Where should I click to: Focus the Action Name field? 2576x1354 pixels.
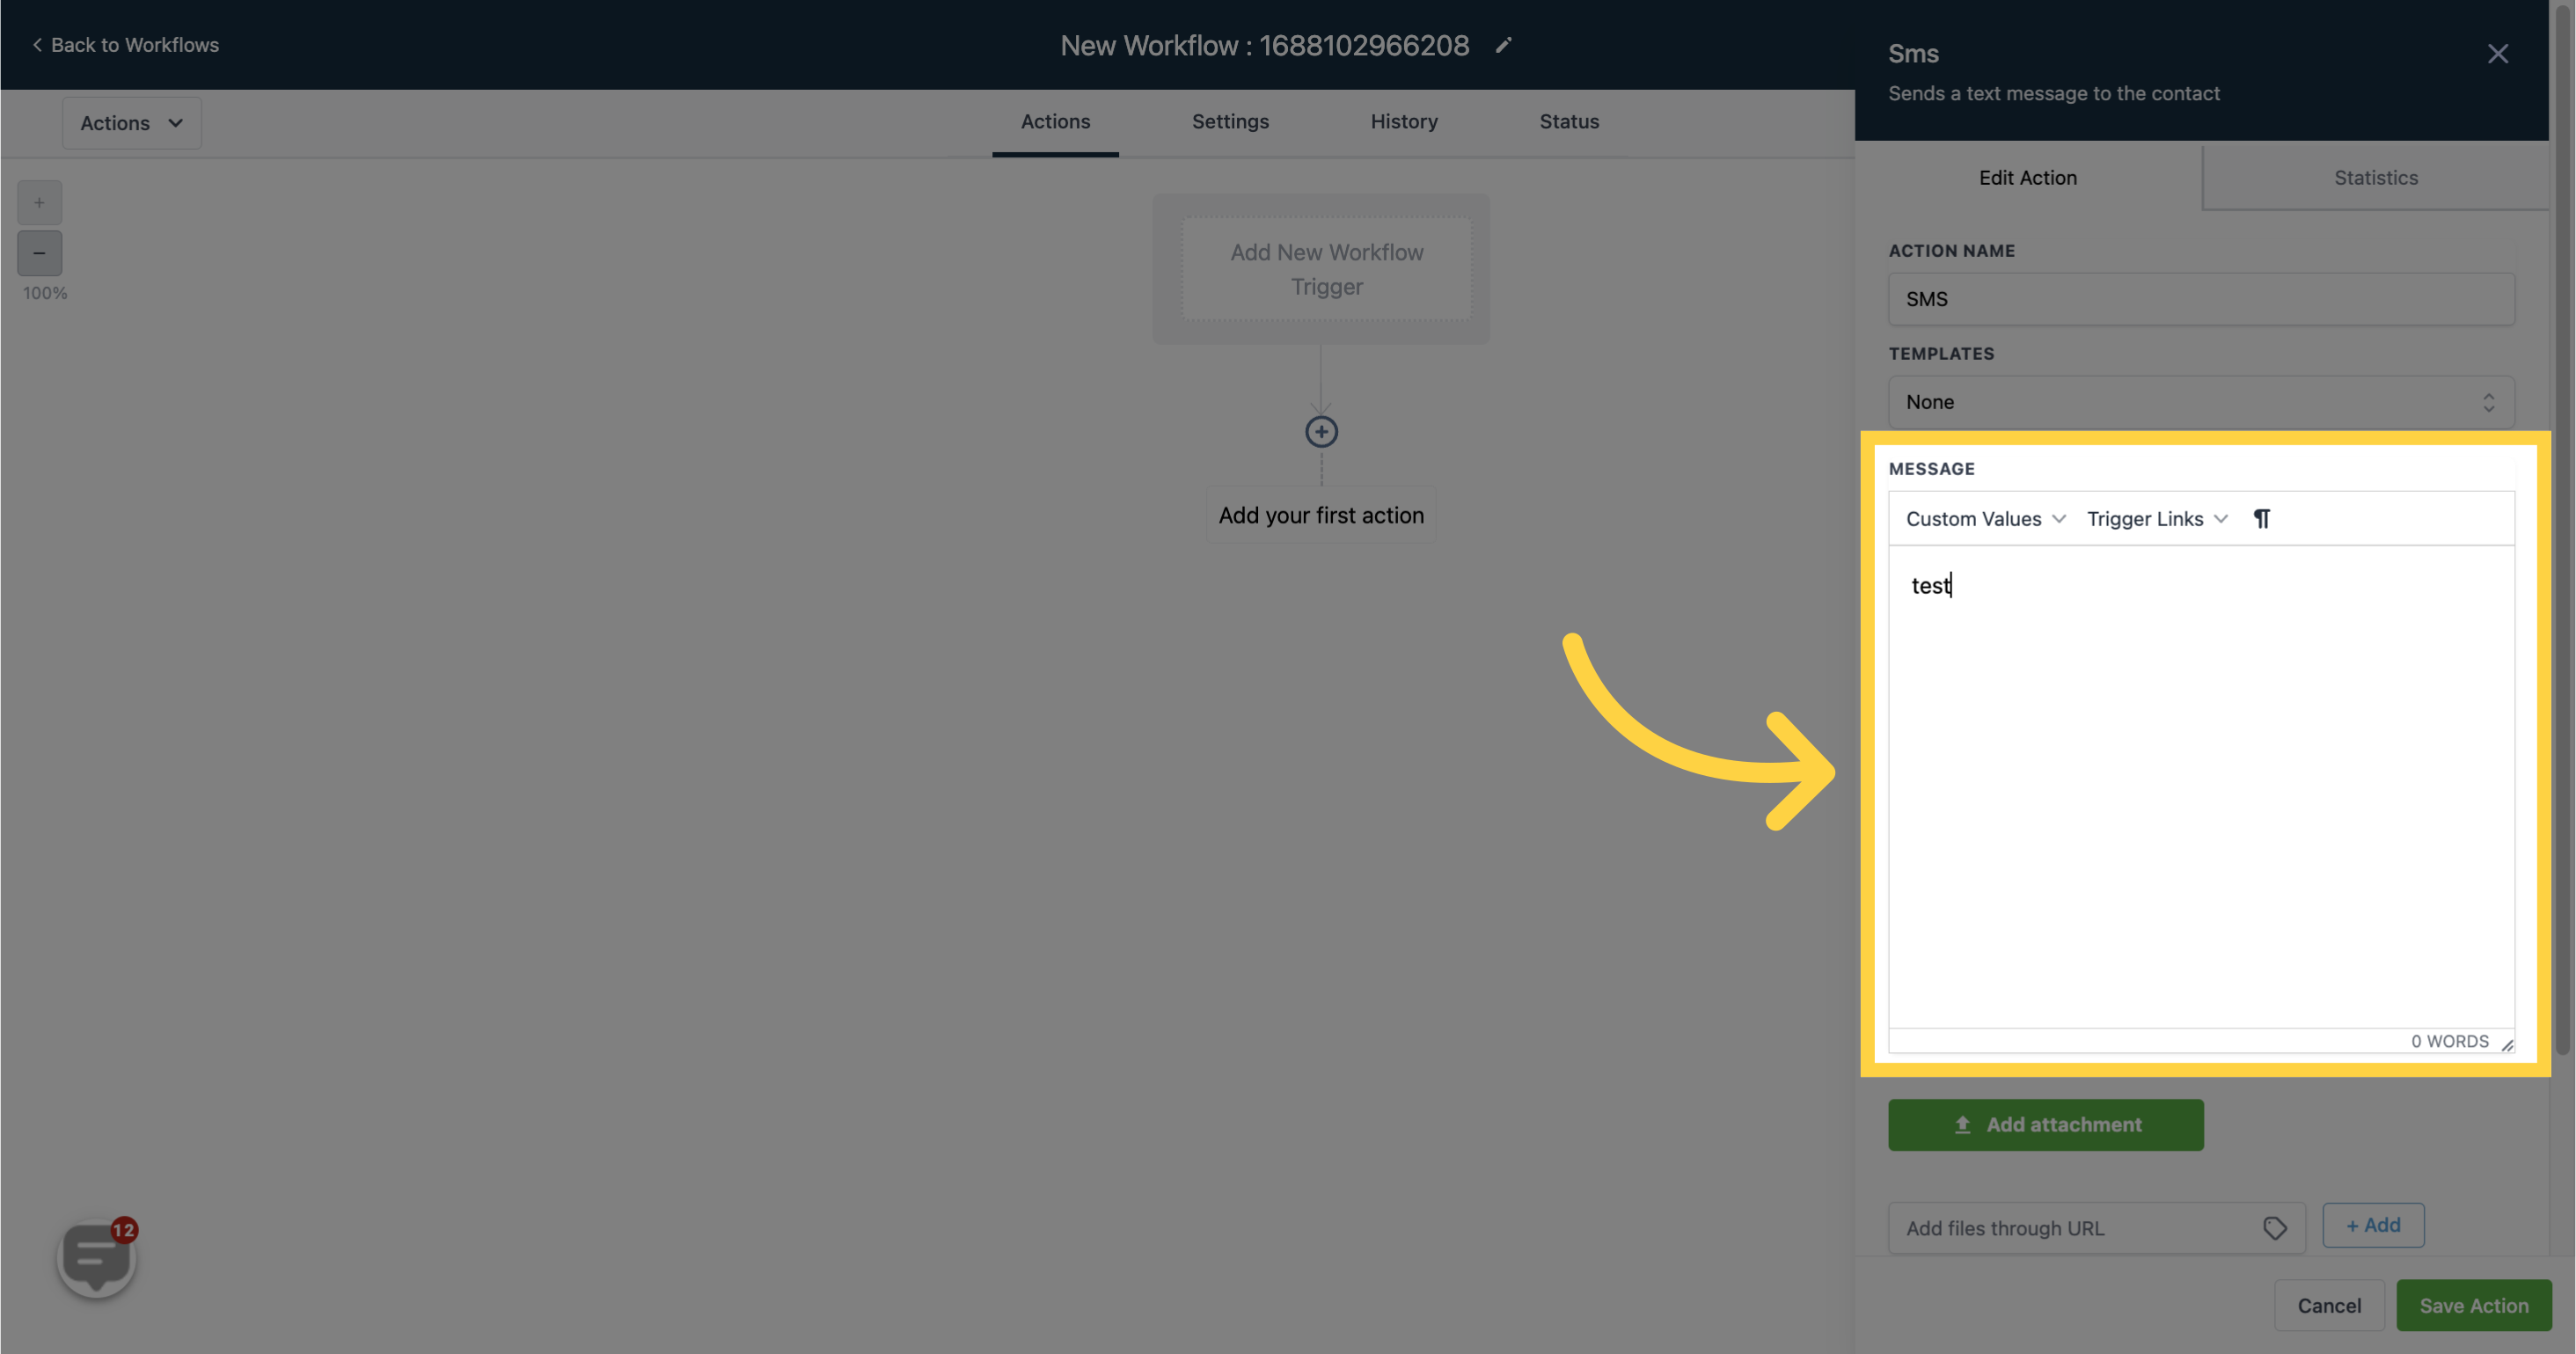click(2200, 299)
